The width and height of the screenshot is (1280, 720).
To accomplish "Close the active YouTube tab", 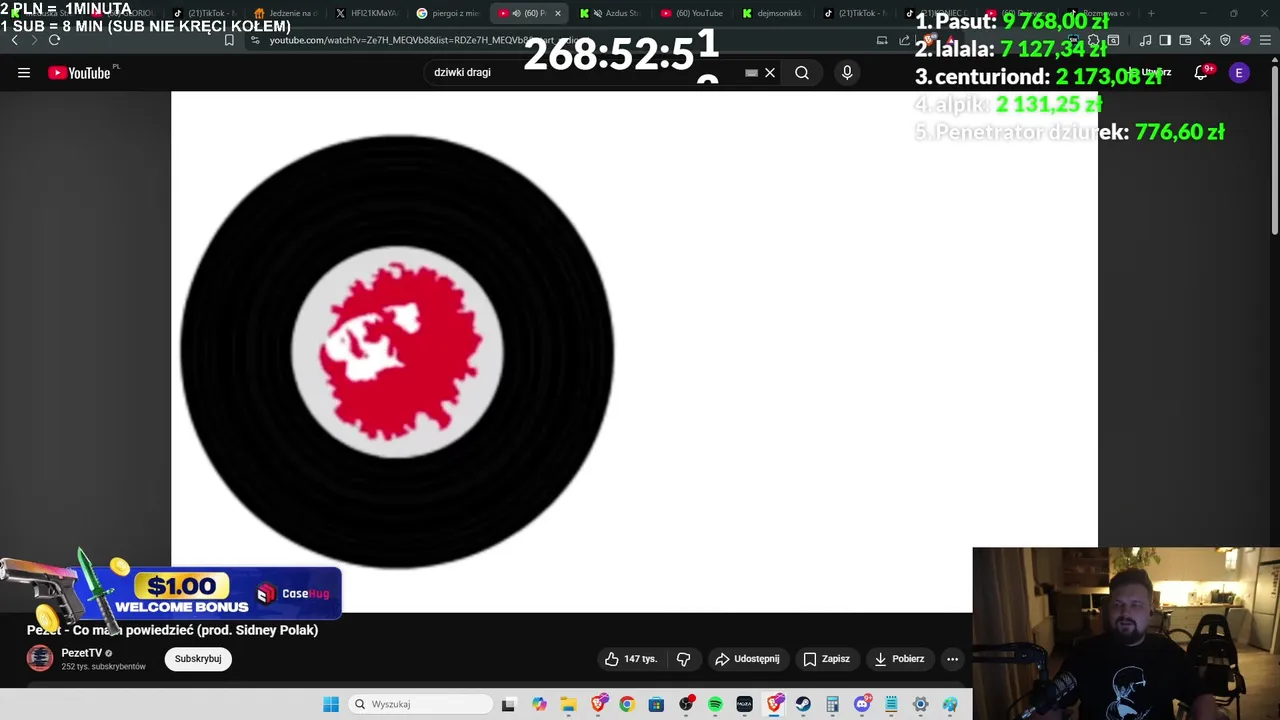I will click(558, 13).
